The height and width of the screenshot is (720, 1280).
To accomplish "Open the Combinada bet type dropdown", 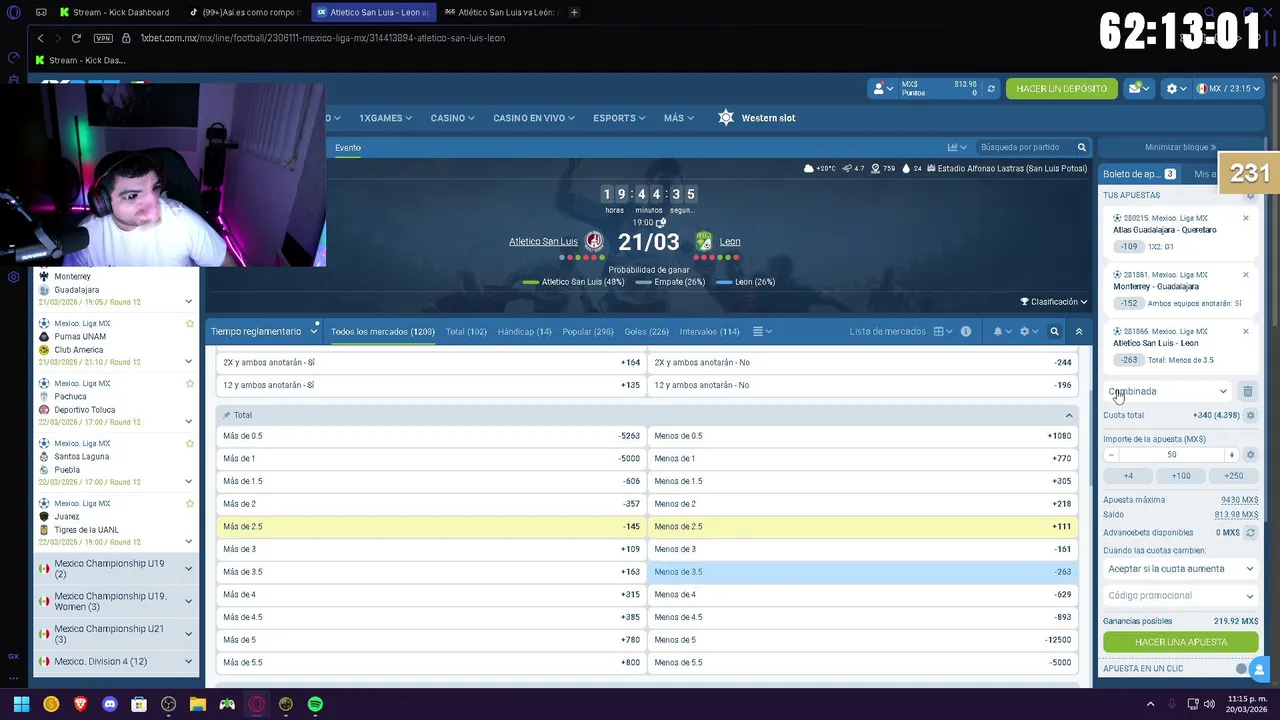I will click(1168, 391).
